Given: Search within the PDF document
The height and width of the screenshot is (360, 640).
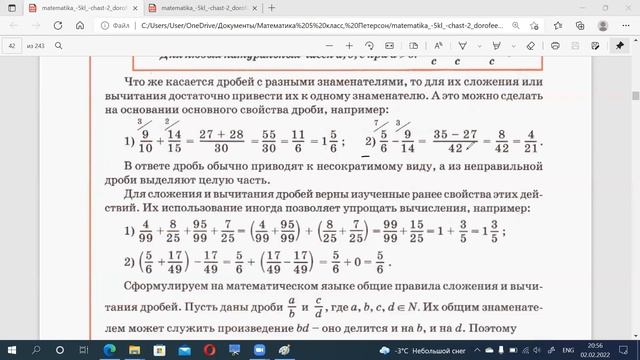Looking at the screenshot, I should click(58, 46).
